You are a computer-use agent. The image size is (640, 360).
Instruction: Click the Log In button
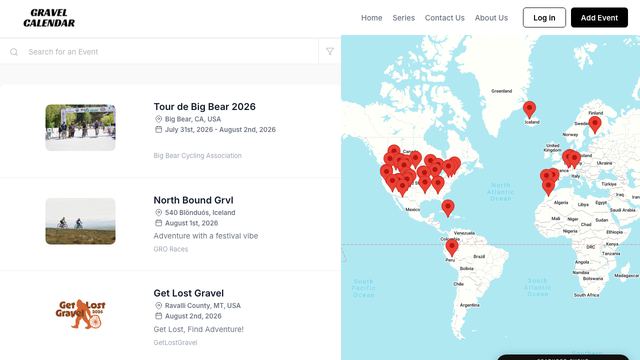[544, 18]
